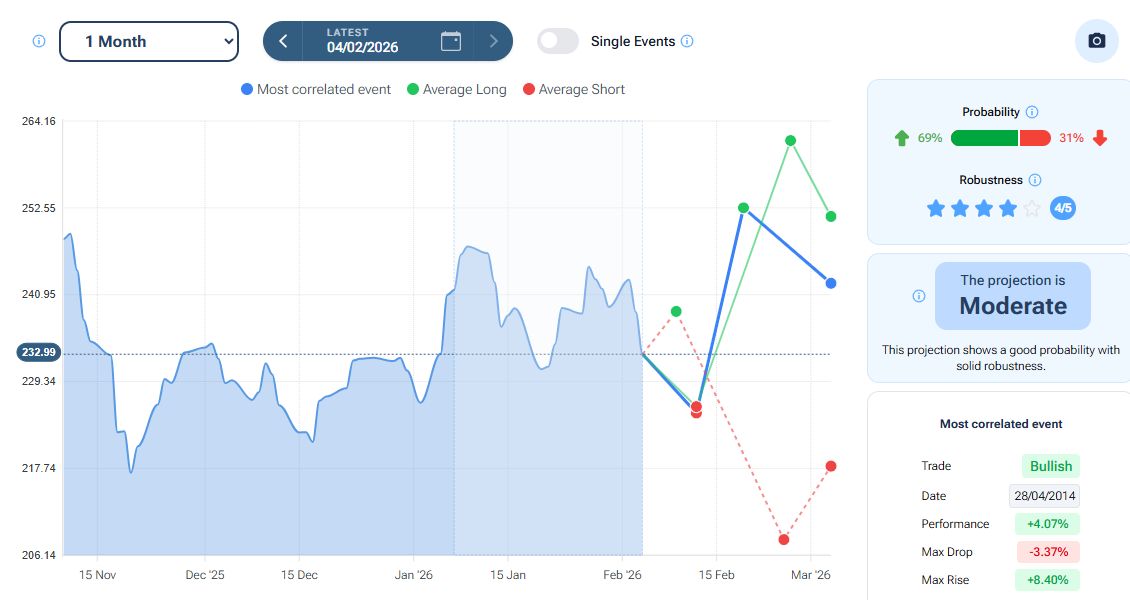The height and width of the screenshot is (600, 1130).
Task: Click the 4/5 robustness rating badge
Action: coord(1063,209)
